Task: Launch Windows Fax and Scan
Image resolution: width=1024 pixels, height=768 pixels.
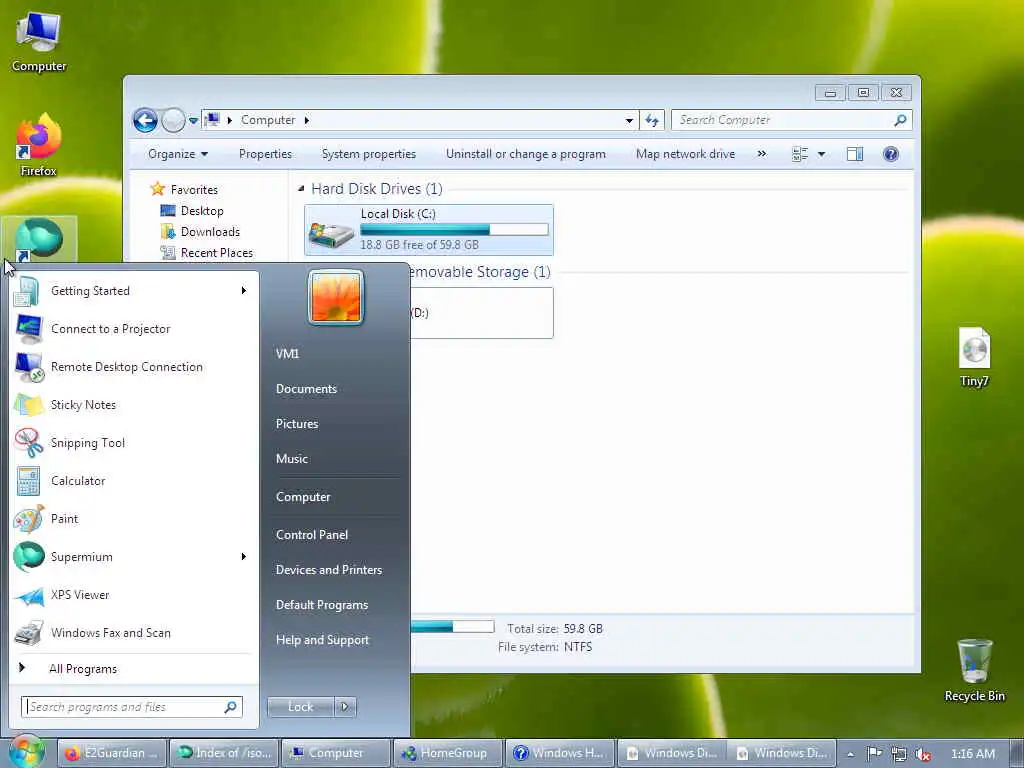Action: (x=134, y=632)
